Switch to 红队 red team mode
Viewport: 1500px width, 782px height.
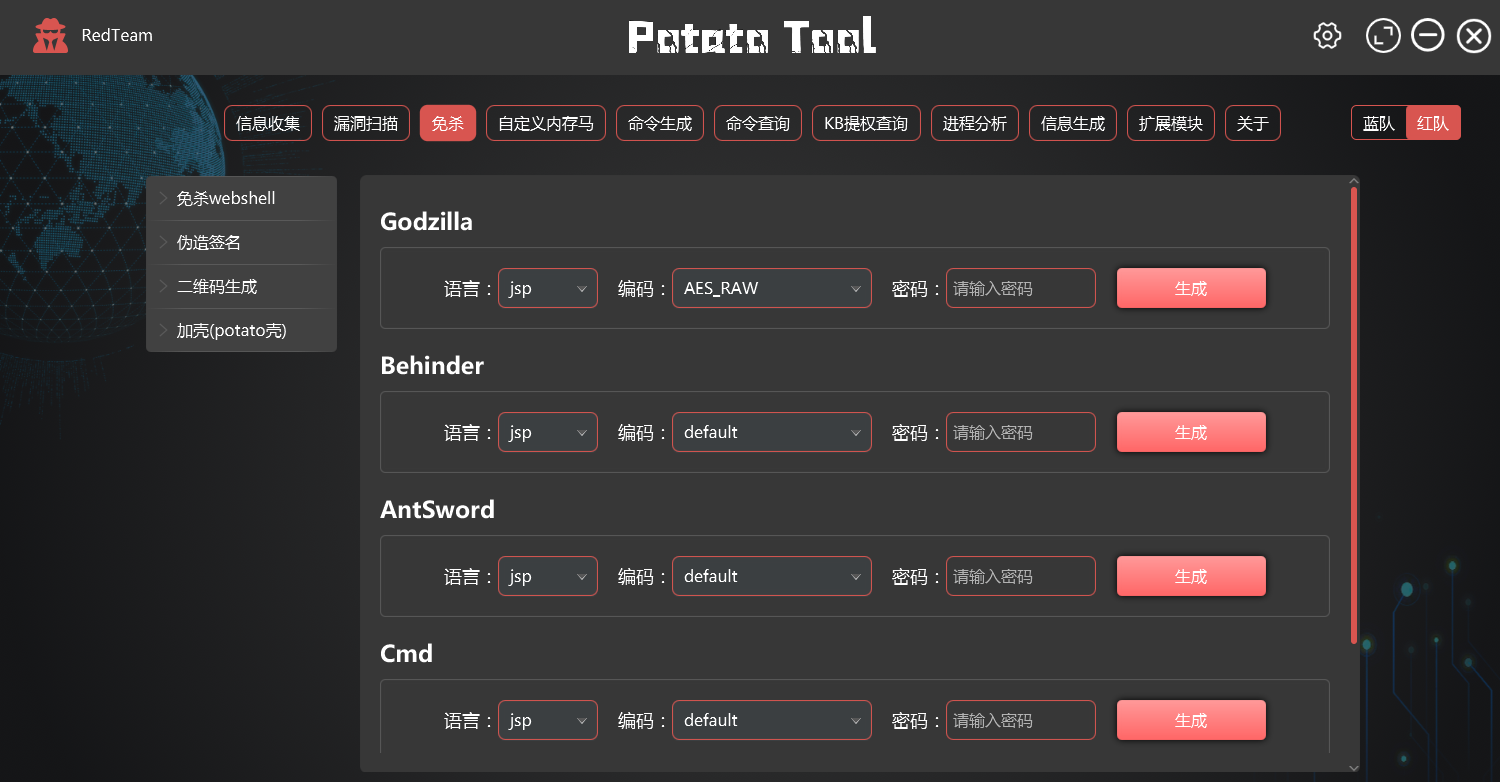pos(1433,123)
